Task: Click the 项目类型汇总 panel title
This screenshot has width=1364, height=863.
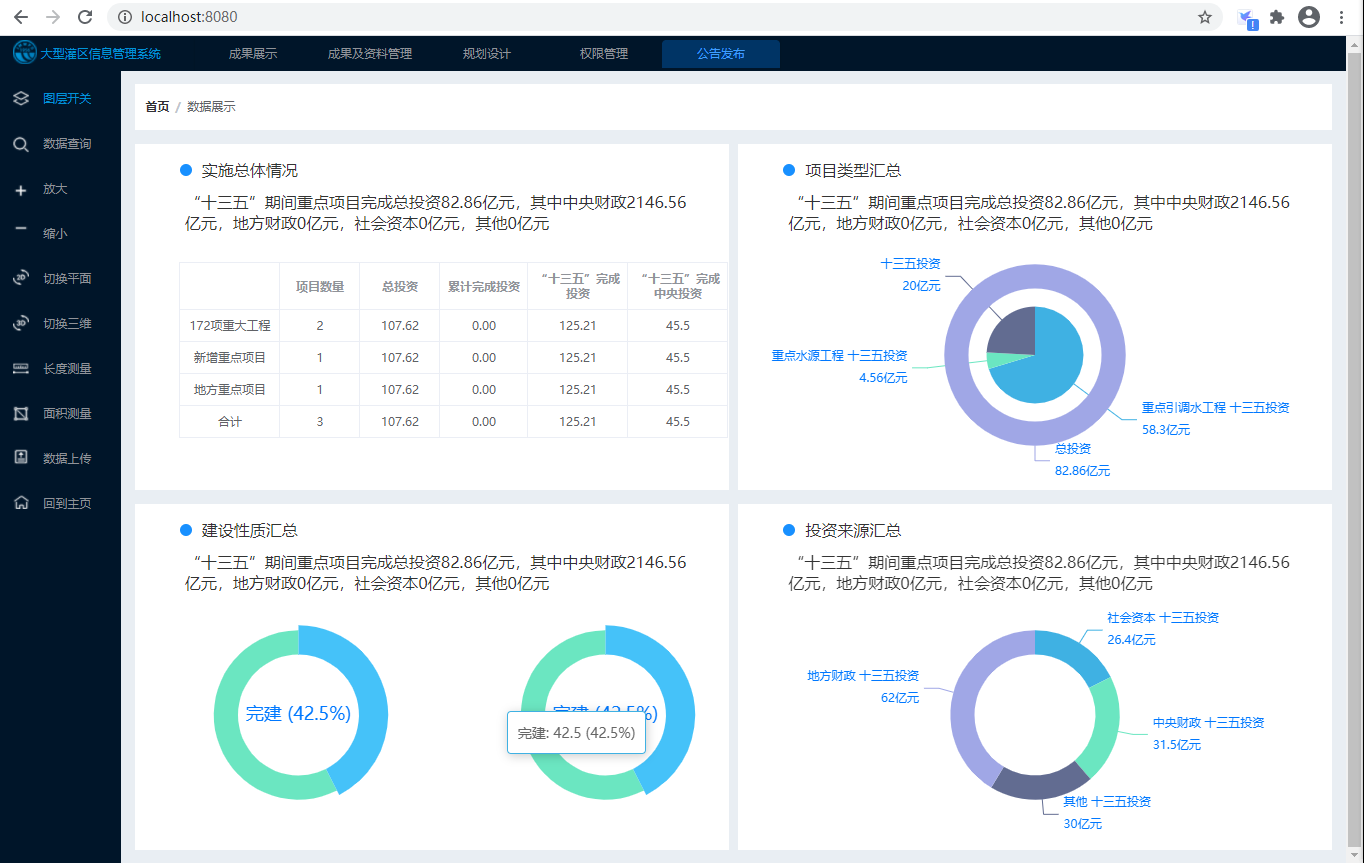Action: coord(853,171)
